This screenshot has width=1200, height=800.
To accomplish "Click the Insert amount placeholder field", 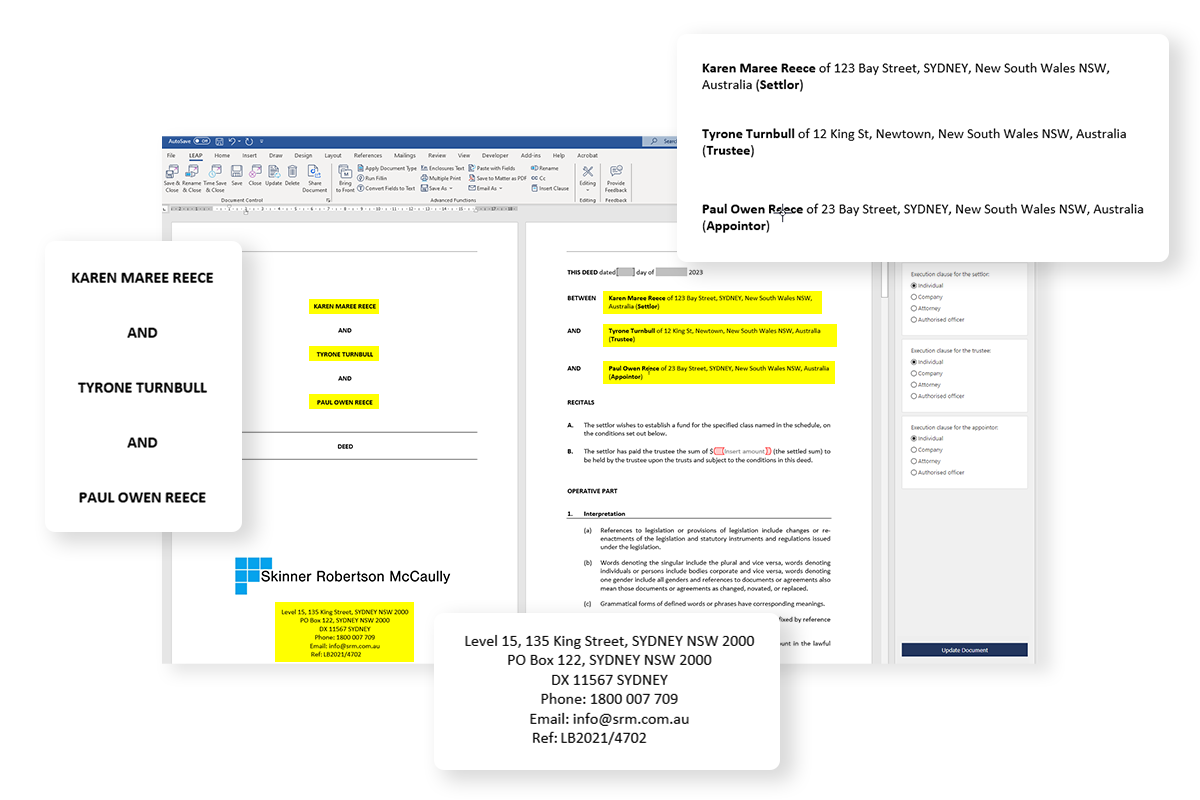I will tap(741, 452).
